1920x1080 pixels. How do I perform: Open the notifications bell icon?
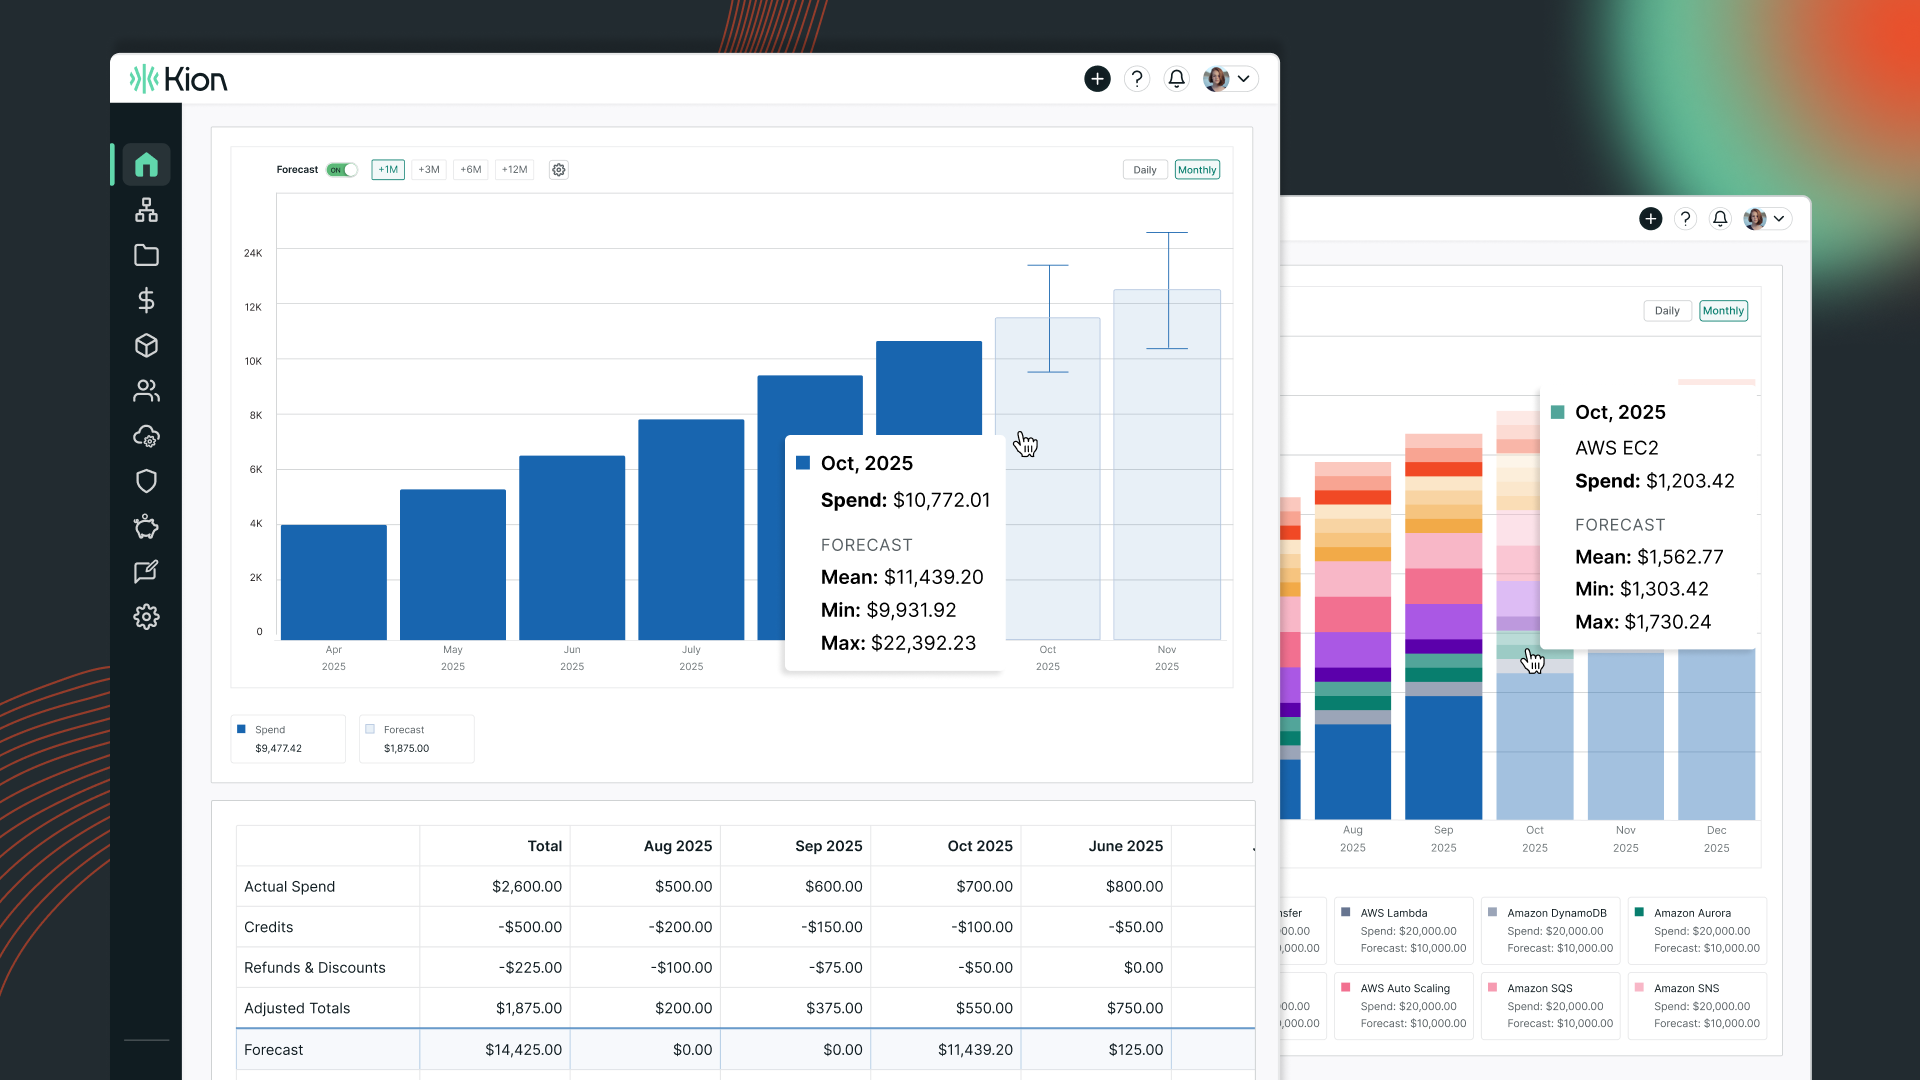tap(1176, 78)
